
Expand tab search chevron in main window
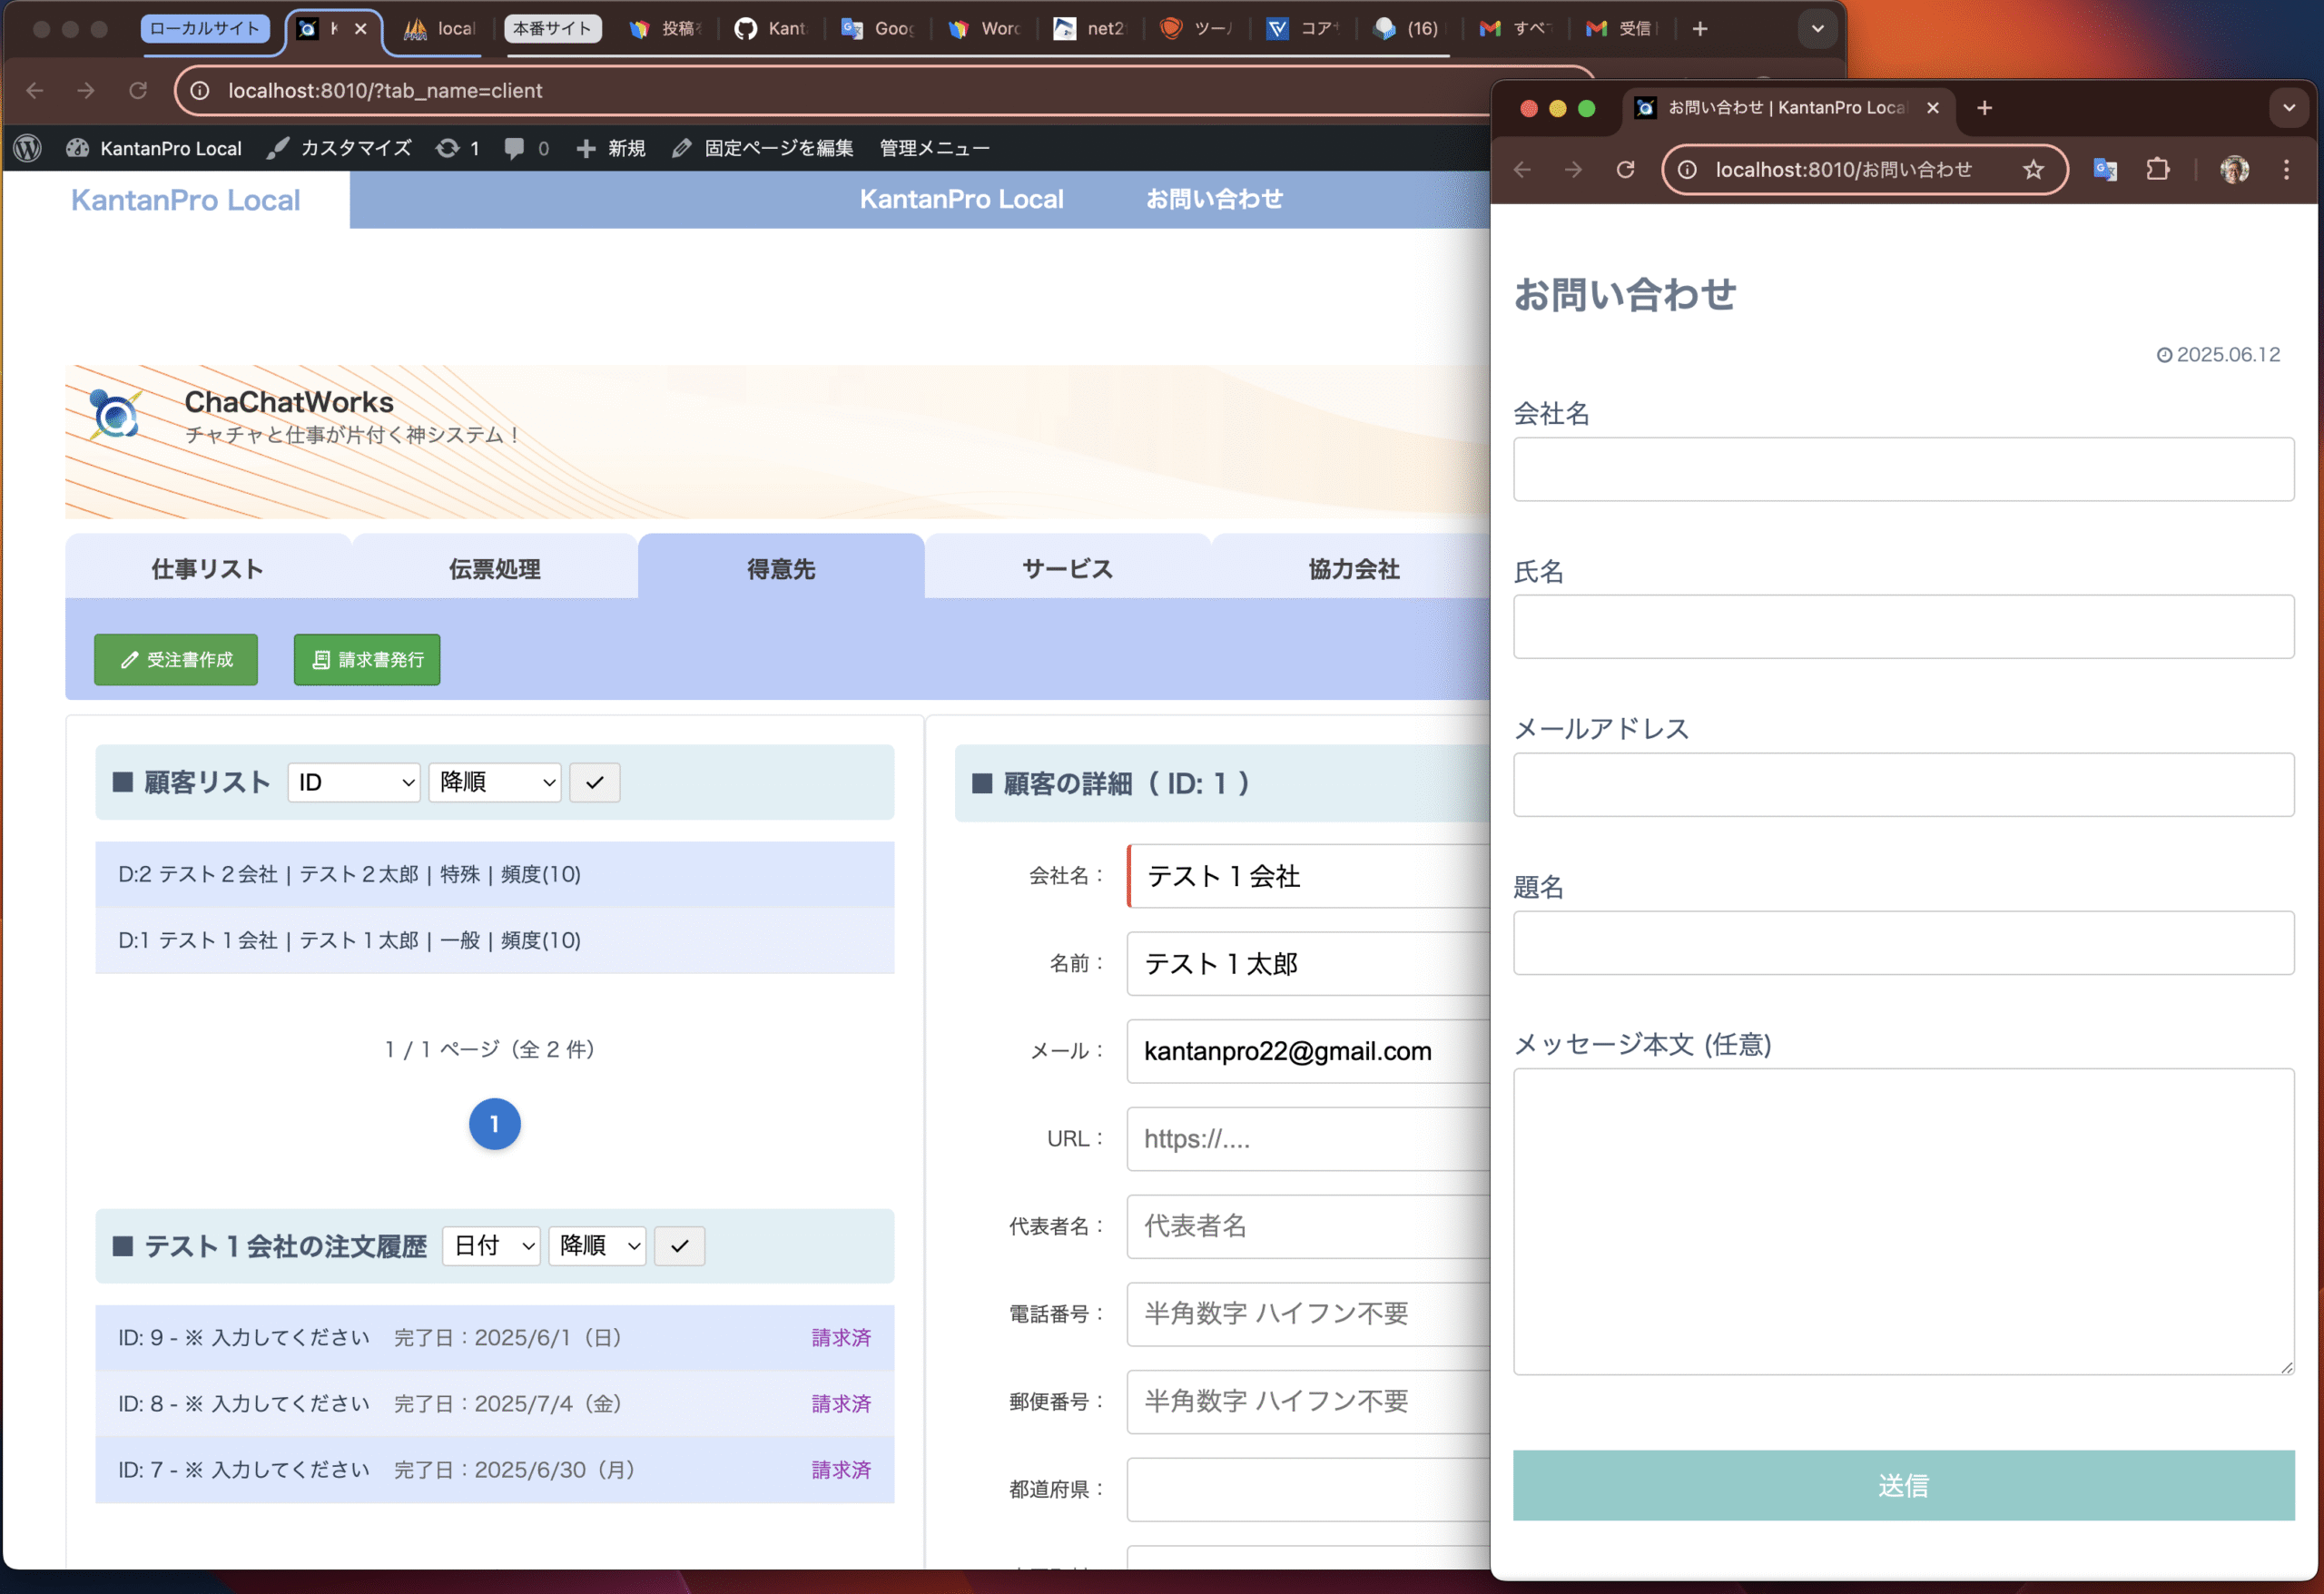[x=1817, y=29]
